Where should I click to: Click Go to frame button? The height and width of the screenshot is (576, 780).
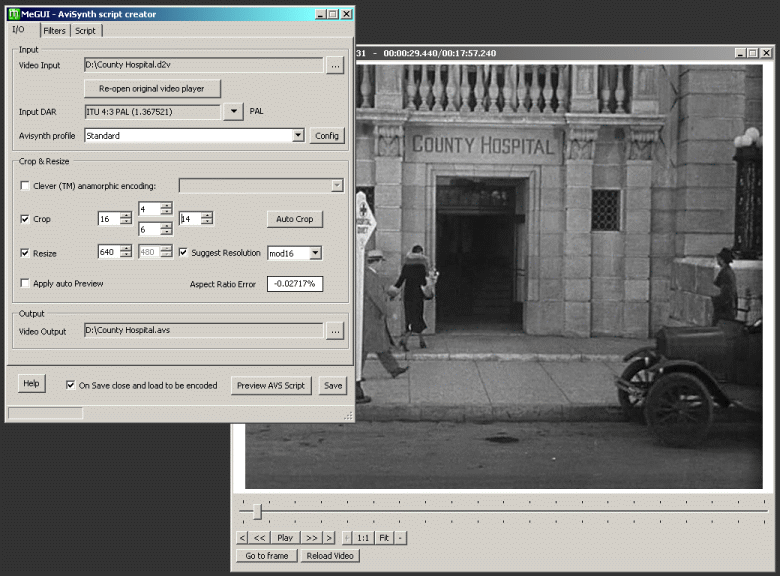(x=267, y=556)
